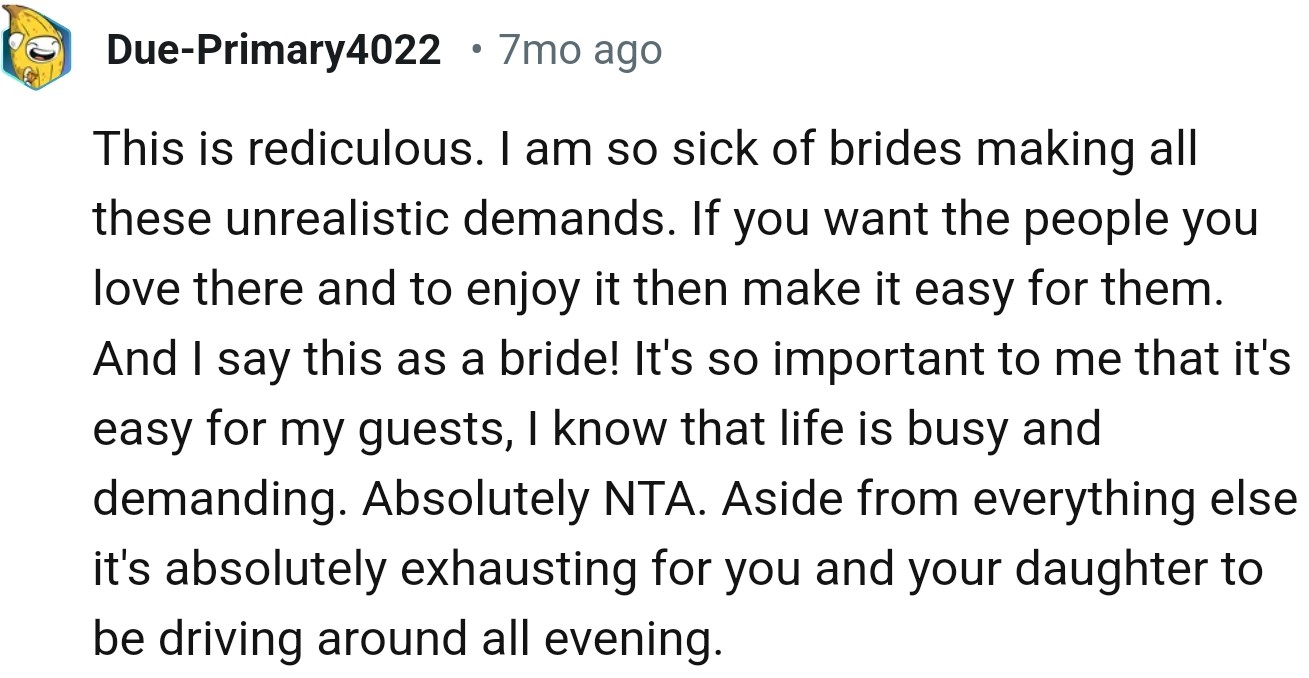Click the "7mo ago" comment timestamp

pyautogui.click(x=579, y=50)
